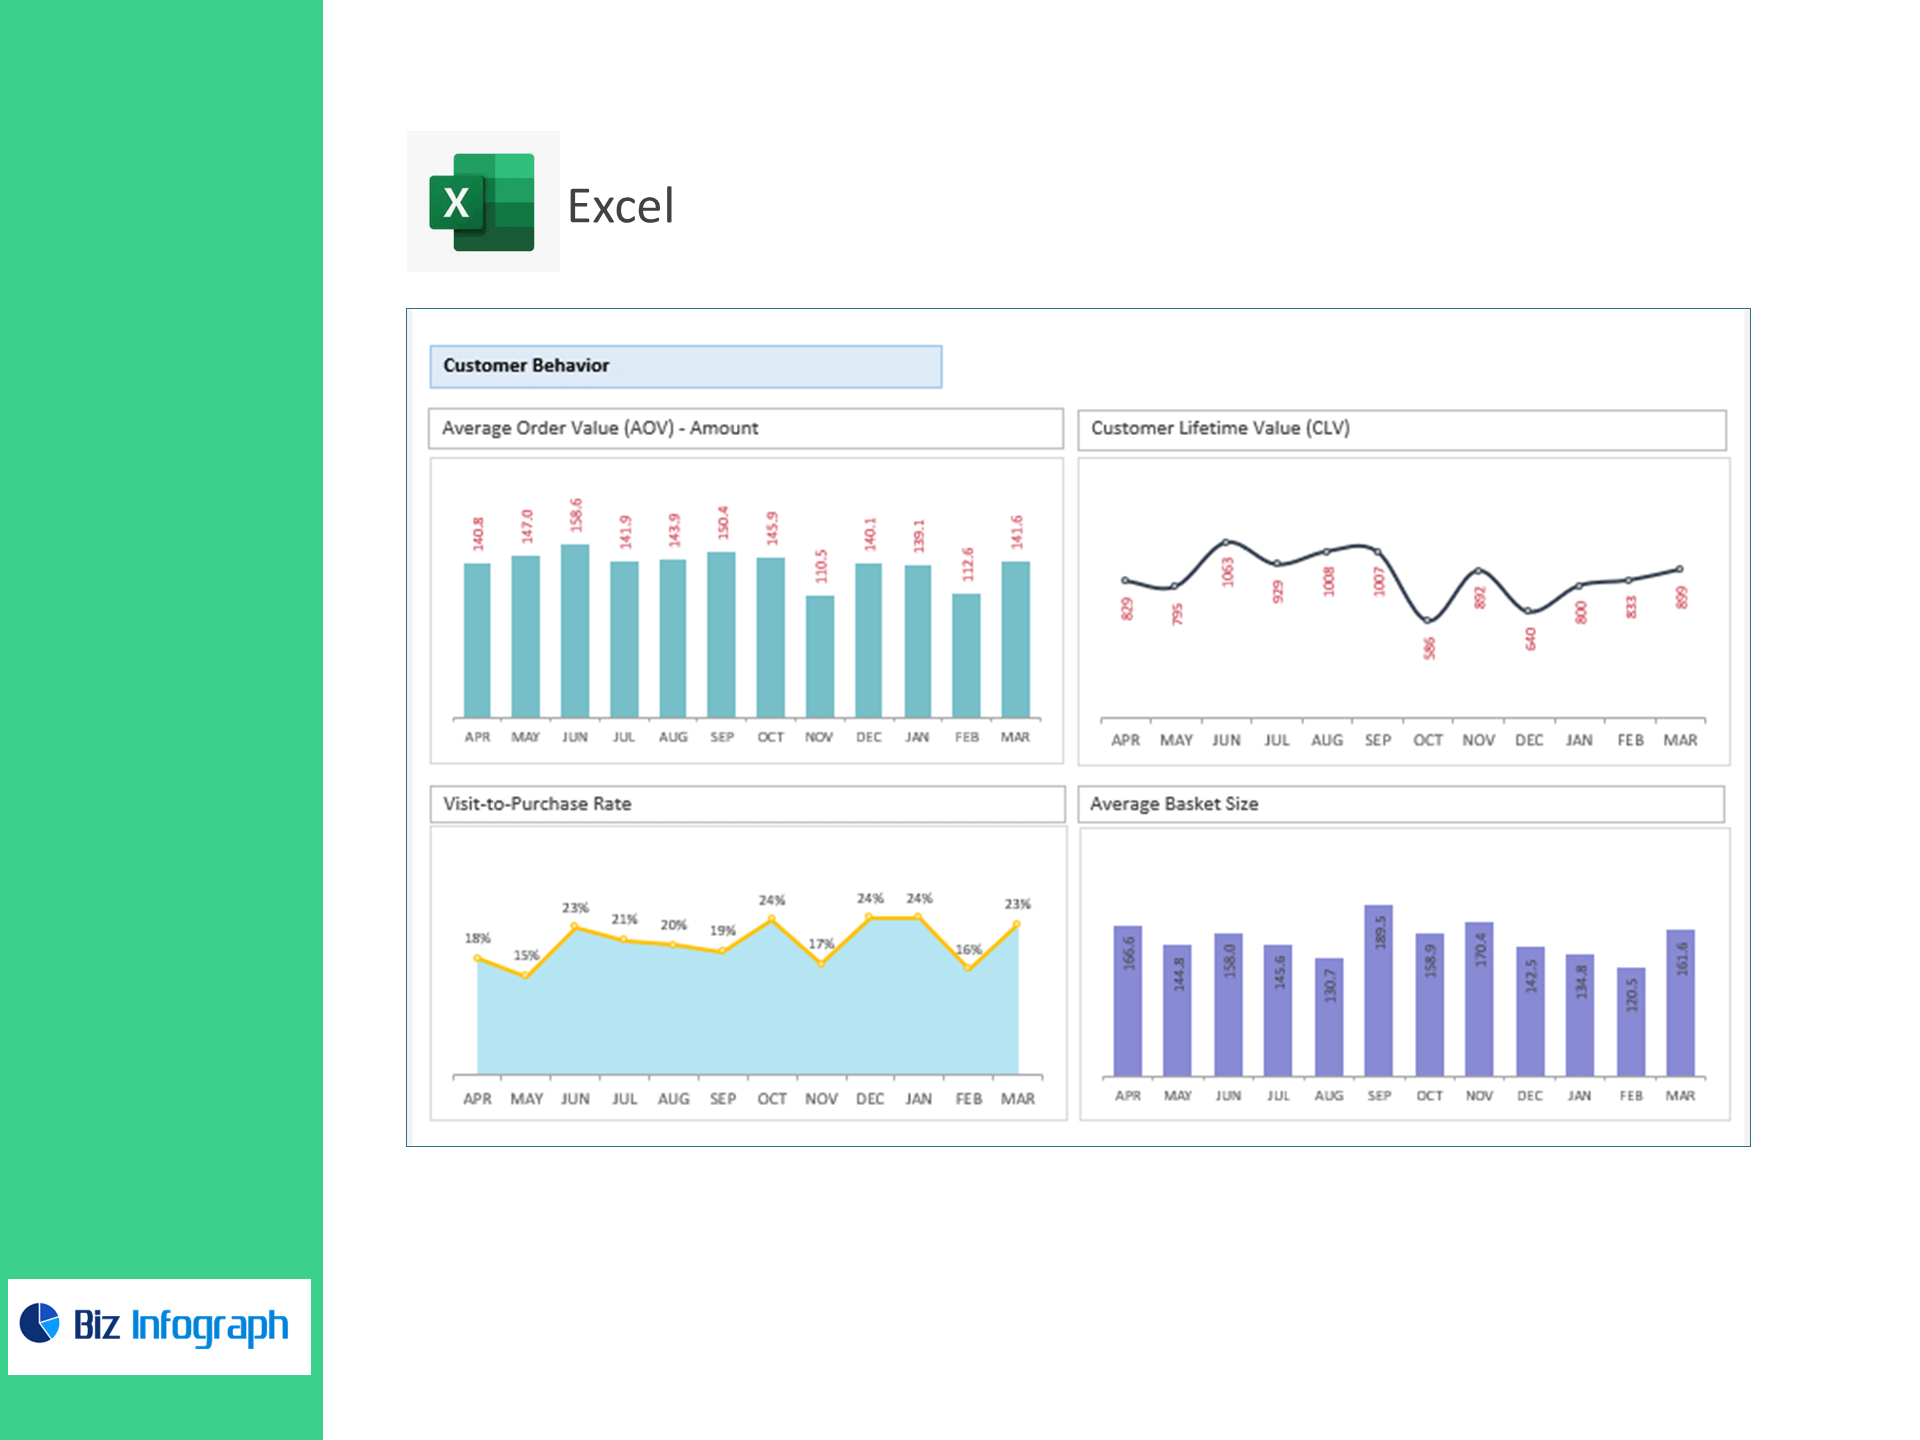Click the OCT low point on CLV line

coord(1428,621)
